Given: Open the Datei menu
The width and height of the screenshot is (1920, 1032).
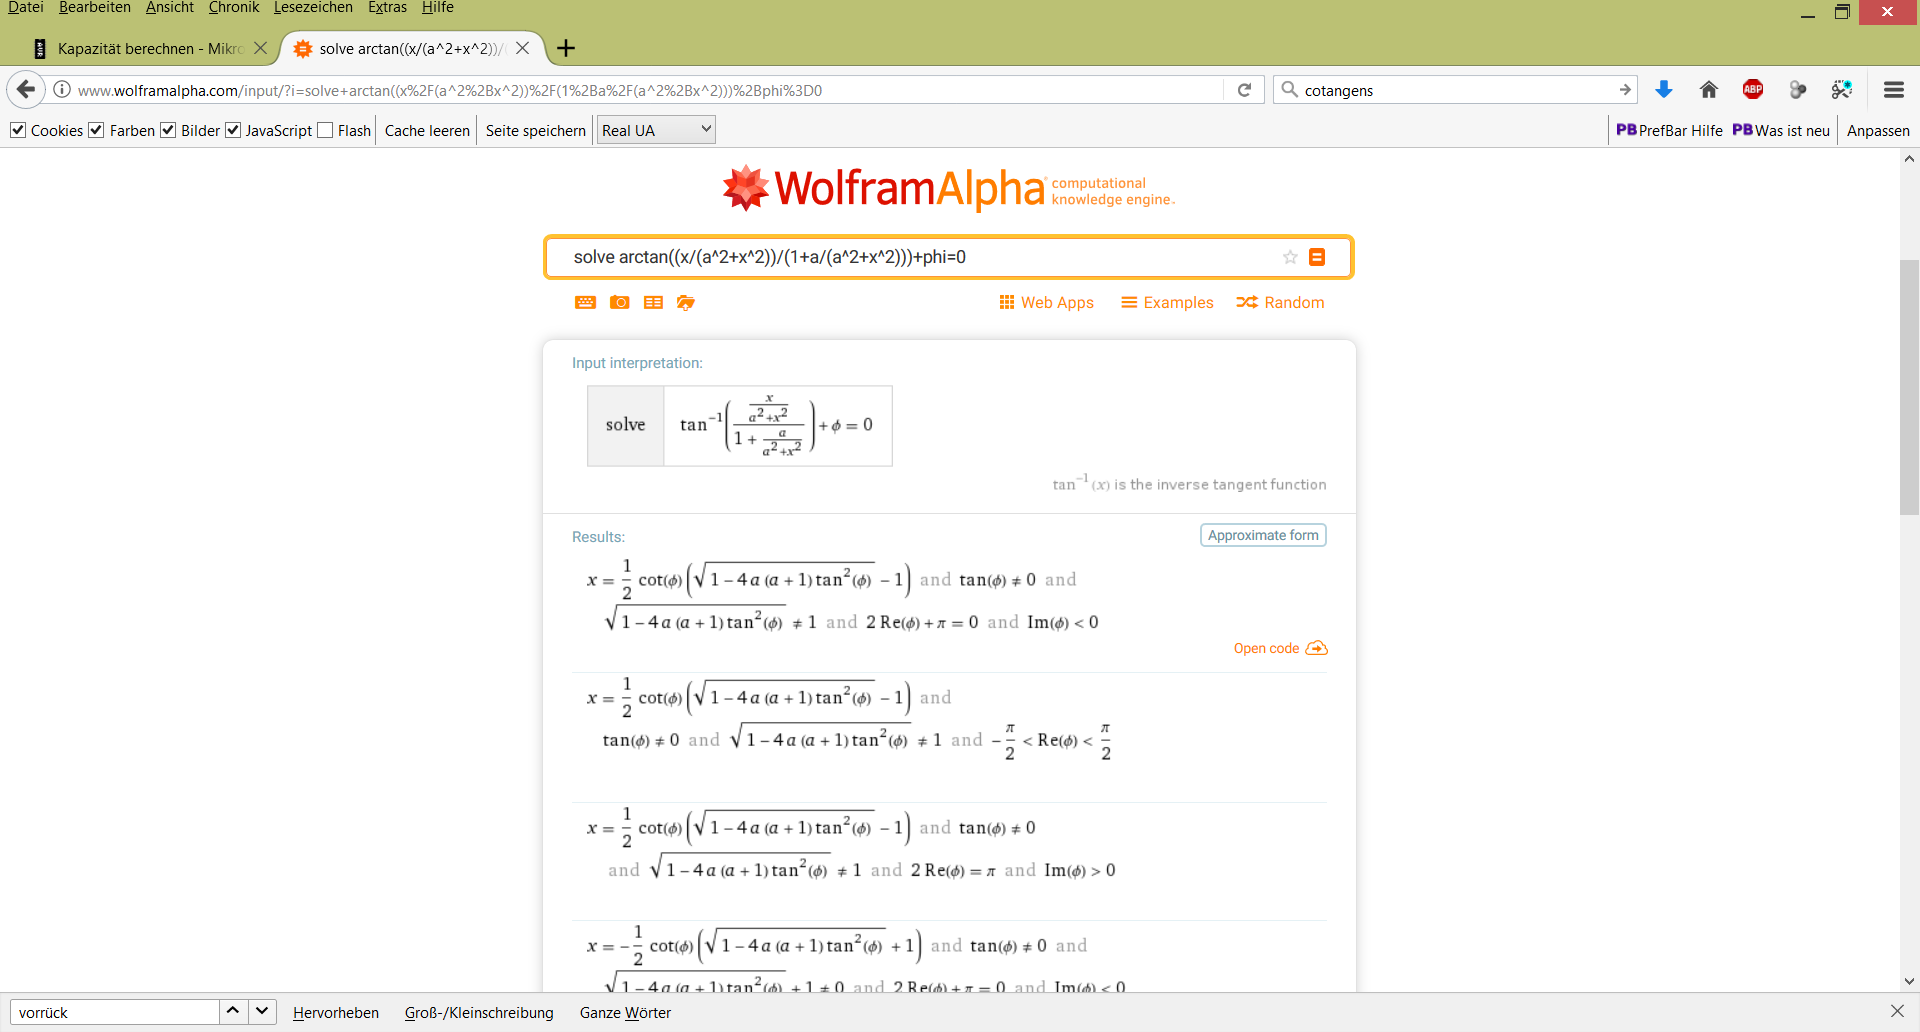Looking at the screenshot, I should (26, 8).
